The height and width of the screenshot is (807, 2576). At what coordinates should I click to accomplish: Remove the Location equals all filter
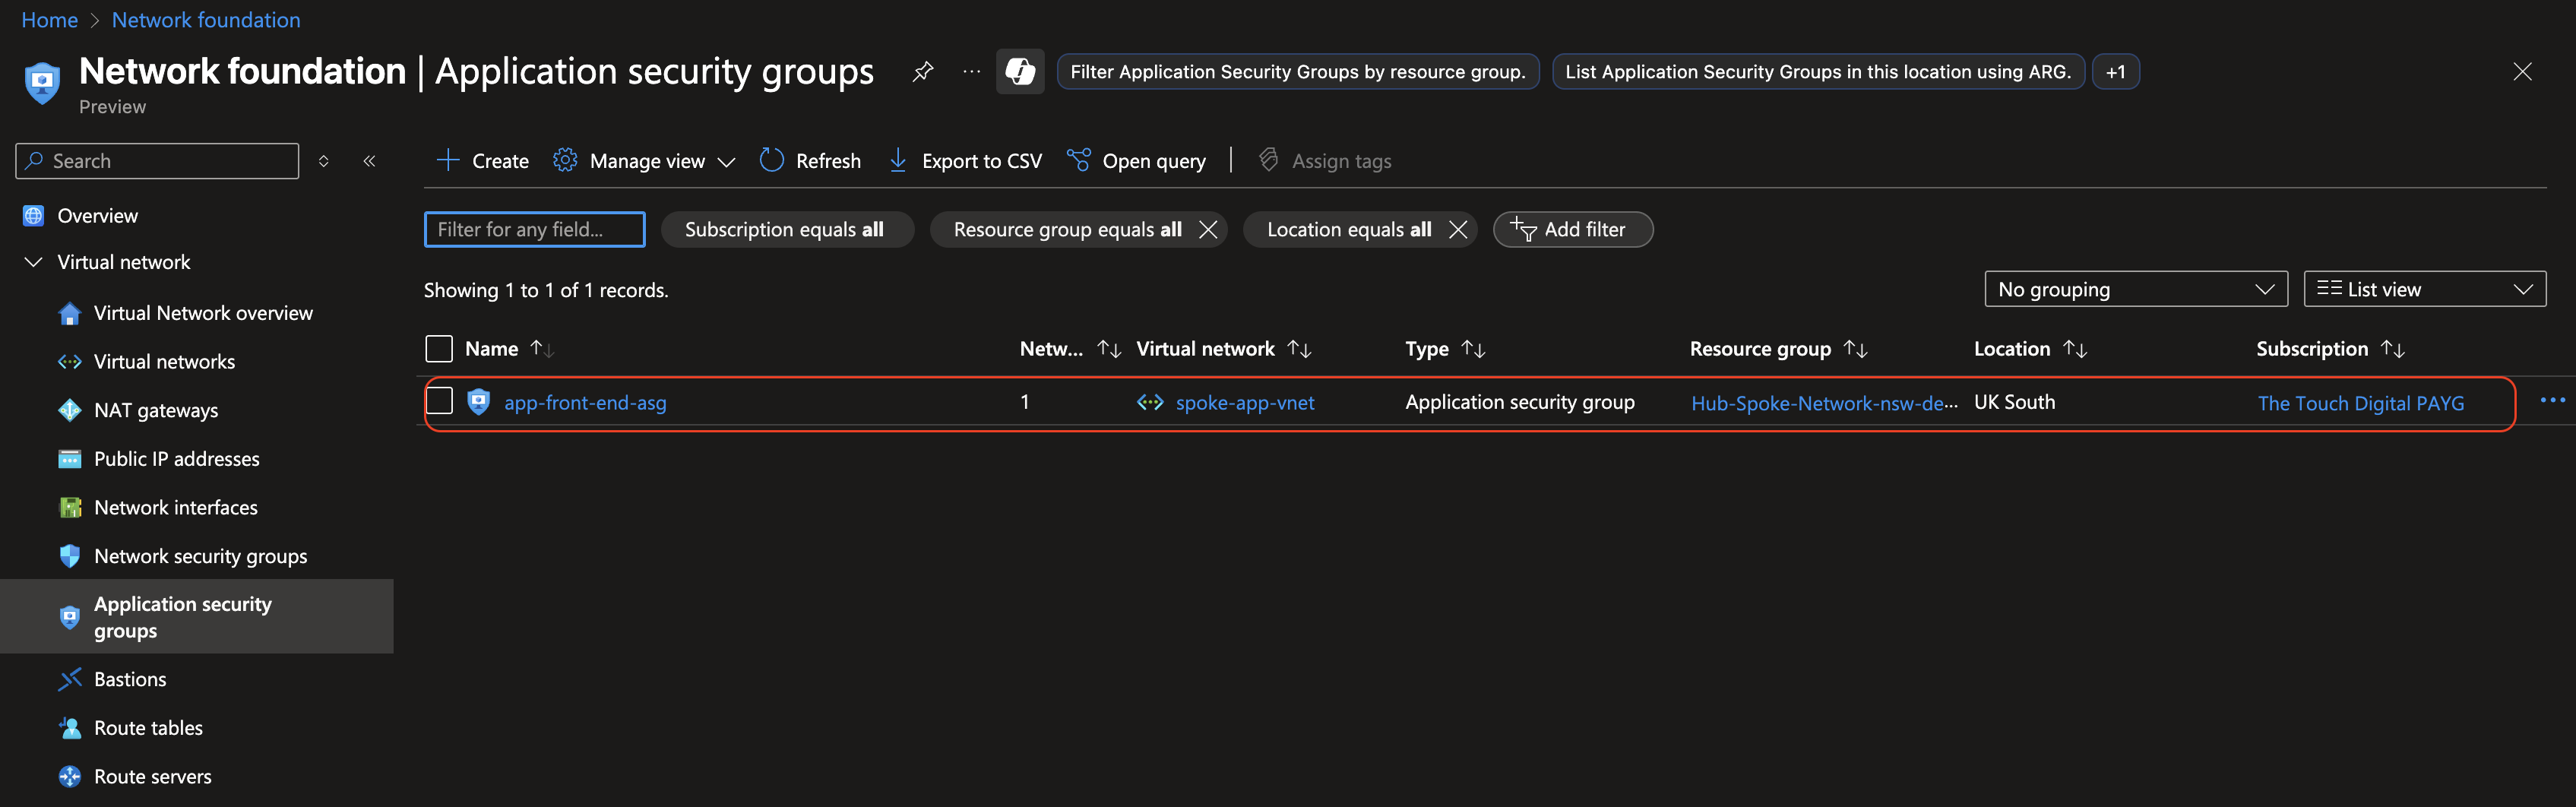(1458, 229)
